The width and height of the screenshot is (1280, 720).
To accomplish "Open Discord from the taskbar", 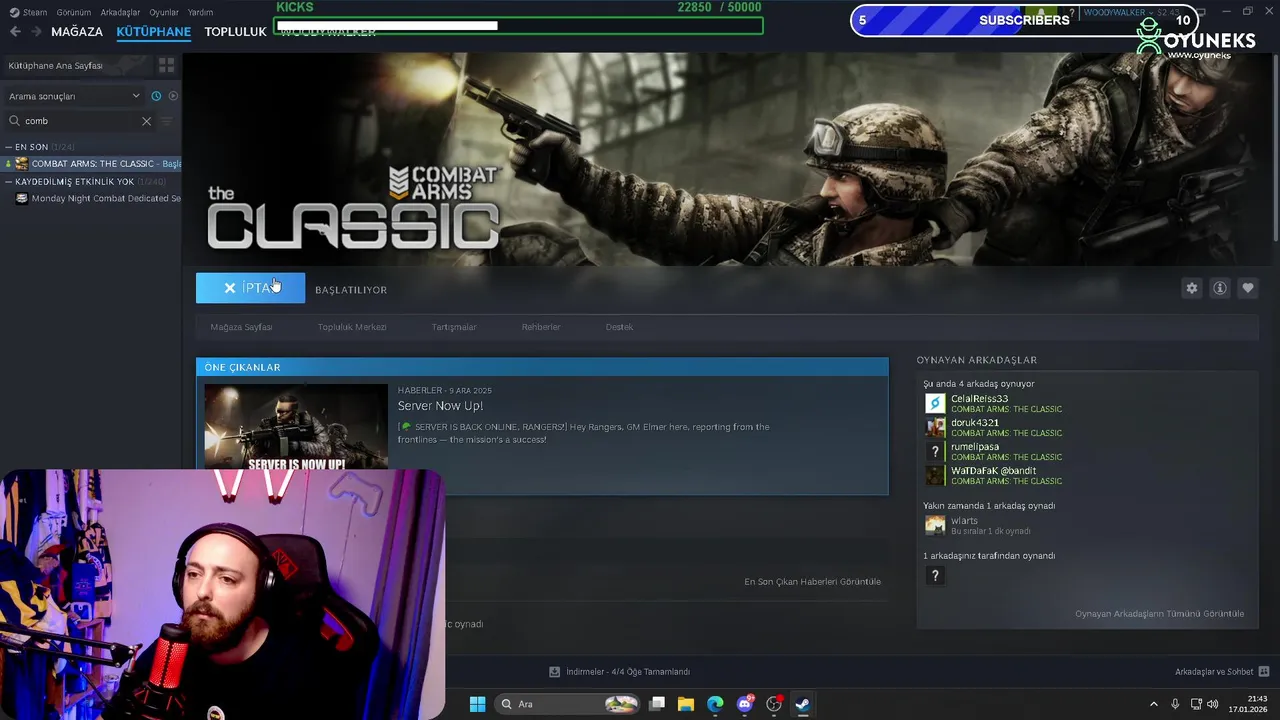I will tap(744, 704).
